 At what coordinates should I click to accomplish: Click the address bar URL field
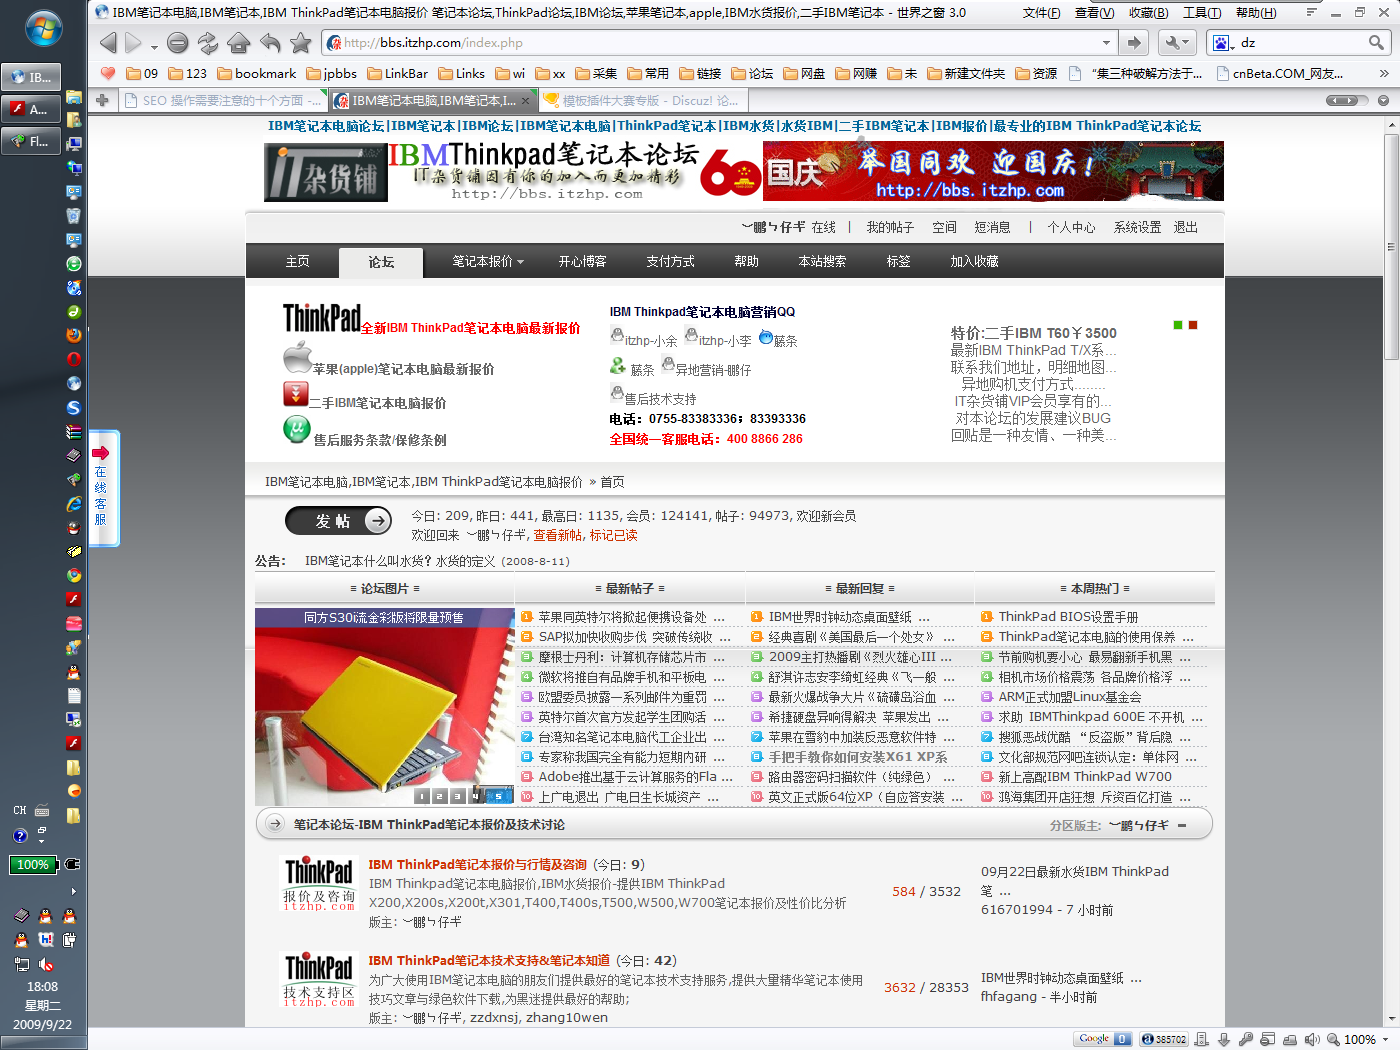pyautogui.click(x=722, y=43)
